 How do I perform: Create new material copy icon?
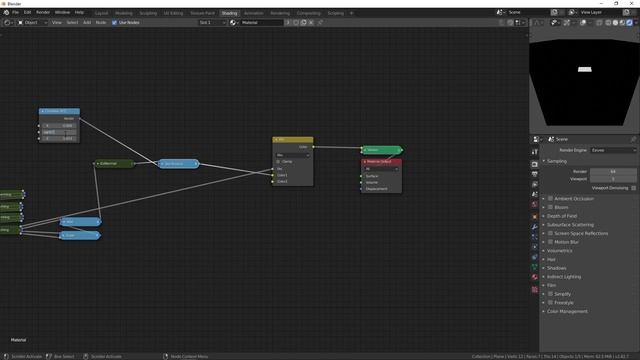point(303,22)
